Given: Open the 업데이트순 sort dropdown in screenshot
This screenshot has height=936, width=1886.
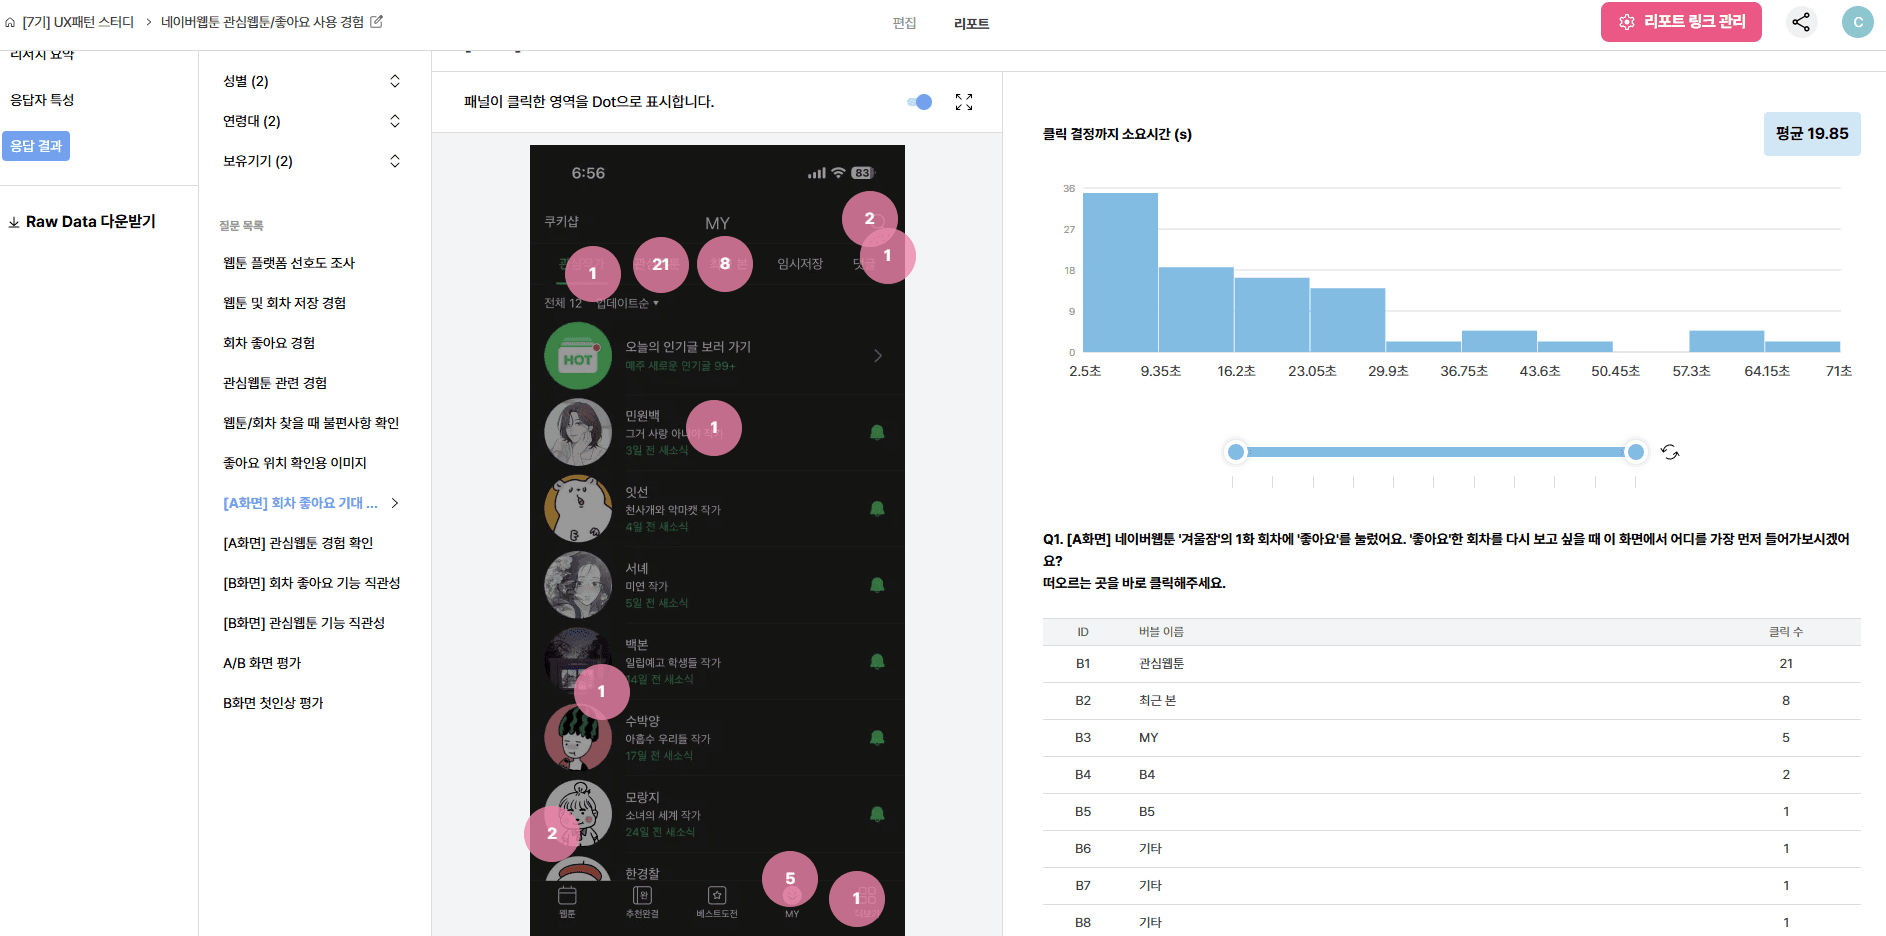Looking at the screenshot, I should click(x=628, y=303).
